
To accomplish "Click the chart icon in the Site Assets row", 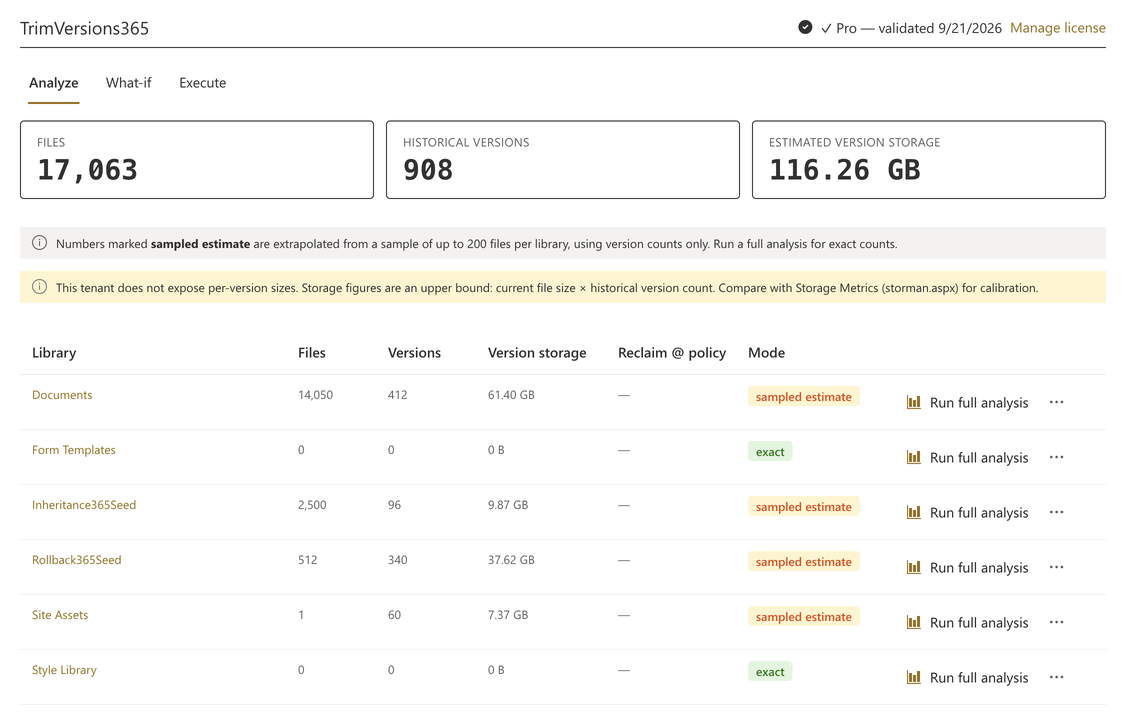I will click(913, 622).
